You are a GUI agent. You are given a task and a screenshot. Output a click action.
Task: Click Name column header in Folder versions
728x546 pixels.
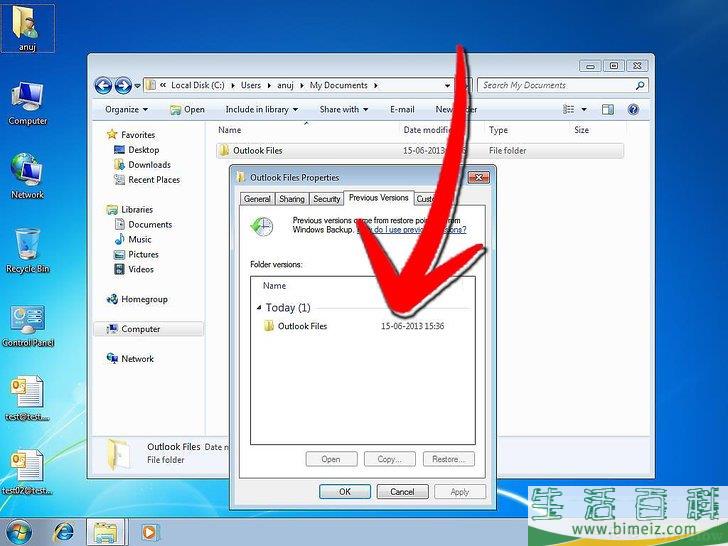pyautogui.click(x=274, y=286)
